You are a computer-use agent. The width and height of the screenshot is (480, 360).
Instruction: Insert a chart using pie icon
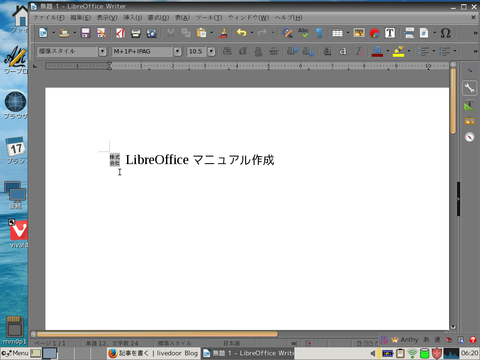[375, 33]
